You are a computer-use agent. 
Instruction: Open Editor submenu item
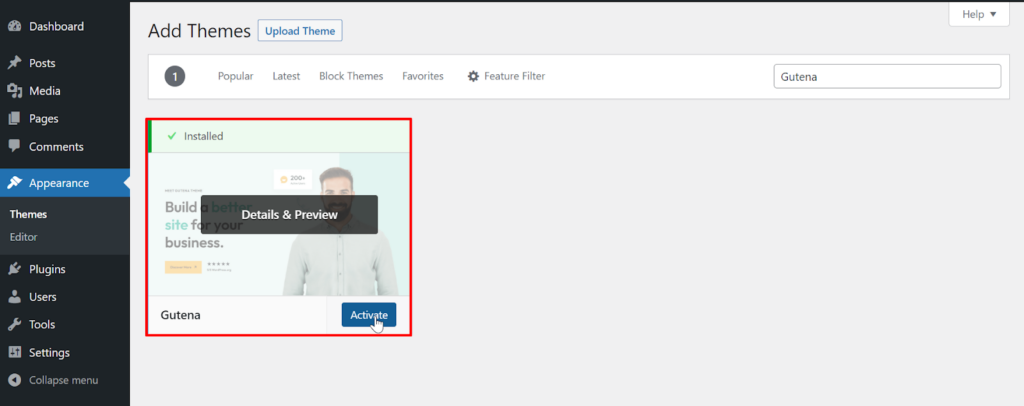pyautogui.click(x=24, y=237)
